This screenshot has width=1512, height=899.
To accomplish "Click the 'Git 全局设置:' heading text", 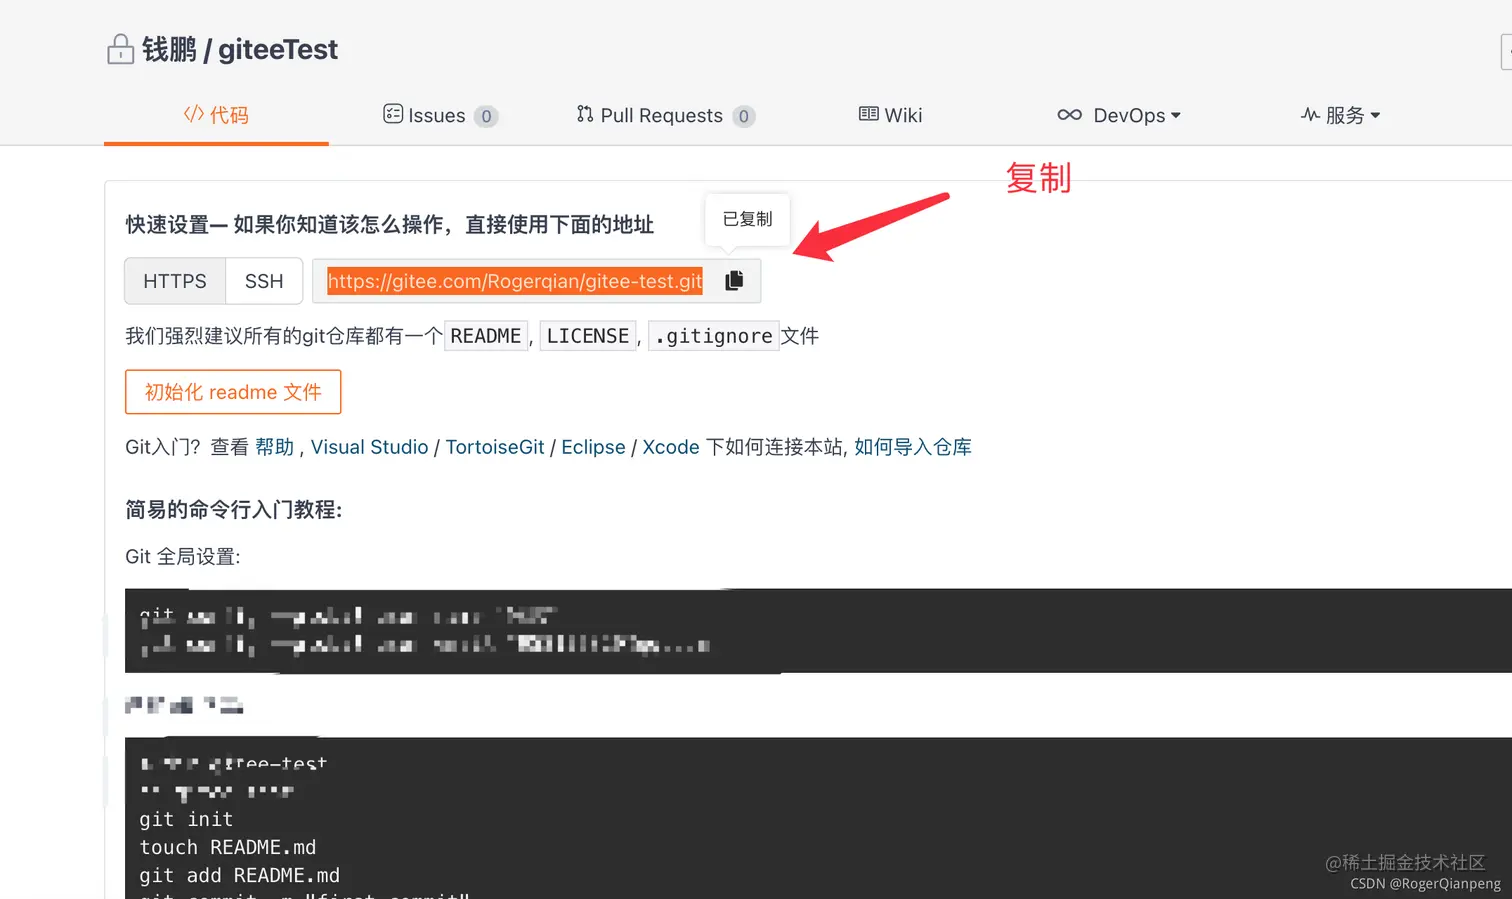I will tap(183, 556).
